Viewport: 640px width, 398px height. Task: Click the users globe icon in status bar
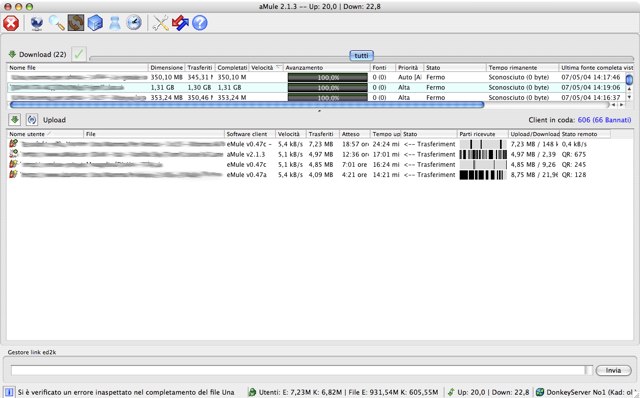252,392
